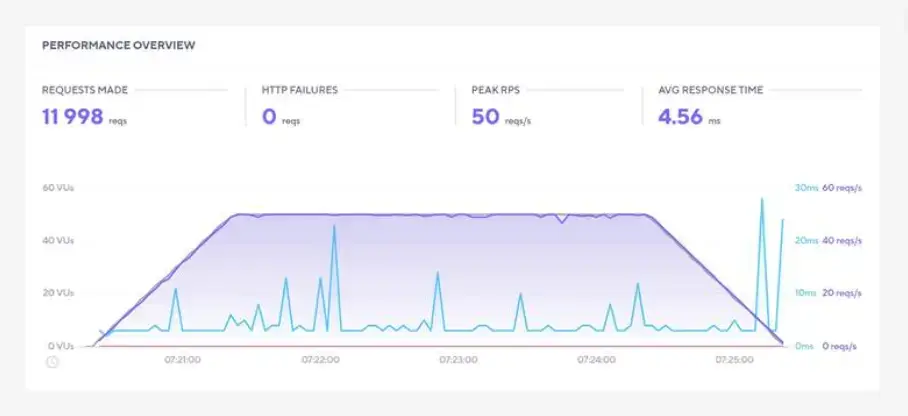908x416 pixels.
Task: Click the request-rate dip before 07:24:00
Action: (561, 221)
